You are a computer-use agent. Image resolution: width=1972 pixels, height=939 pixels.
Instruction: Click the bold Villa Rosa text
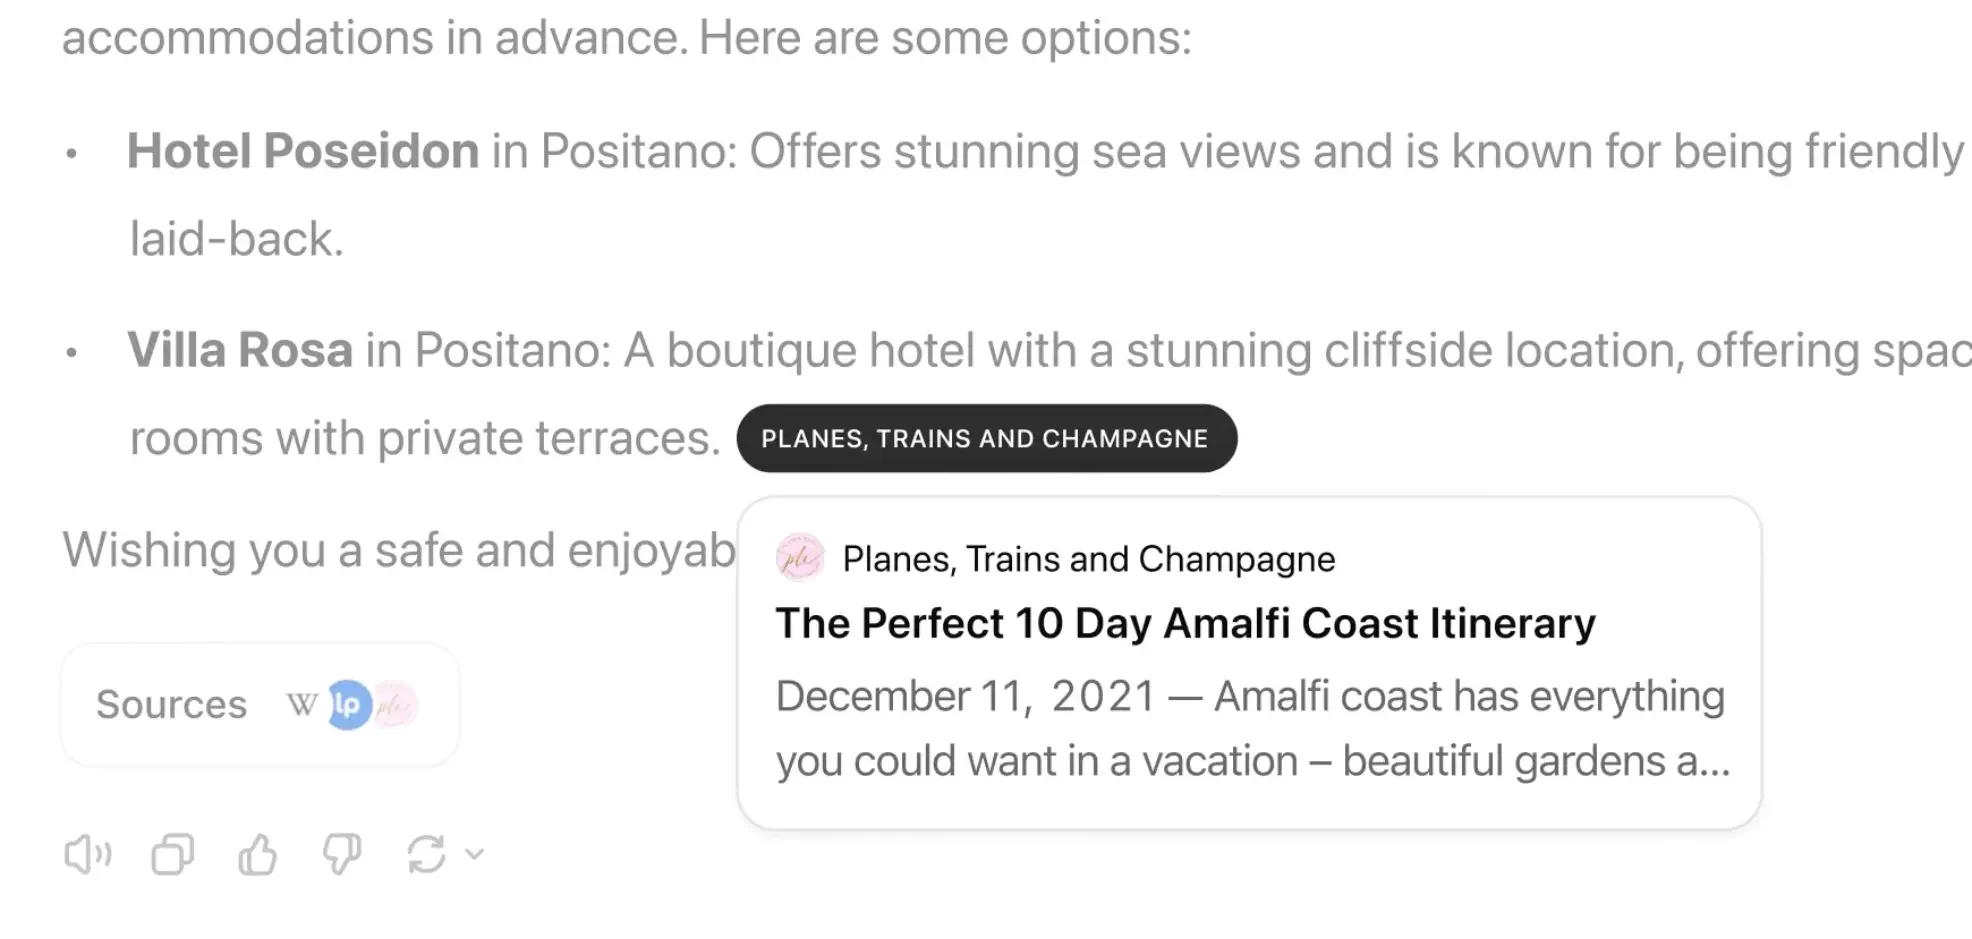point(240,351)
